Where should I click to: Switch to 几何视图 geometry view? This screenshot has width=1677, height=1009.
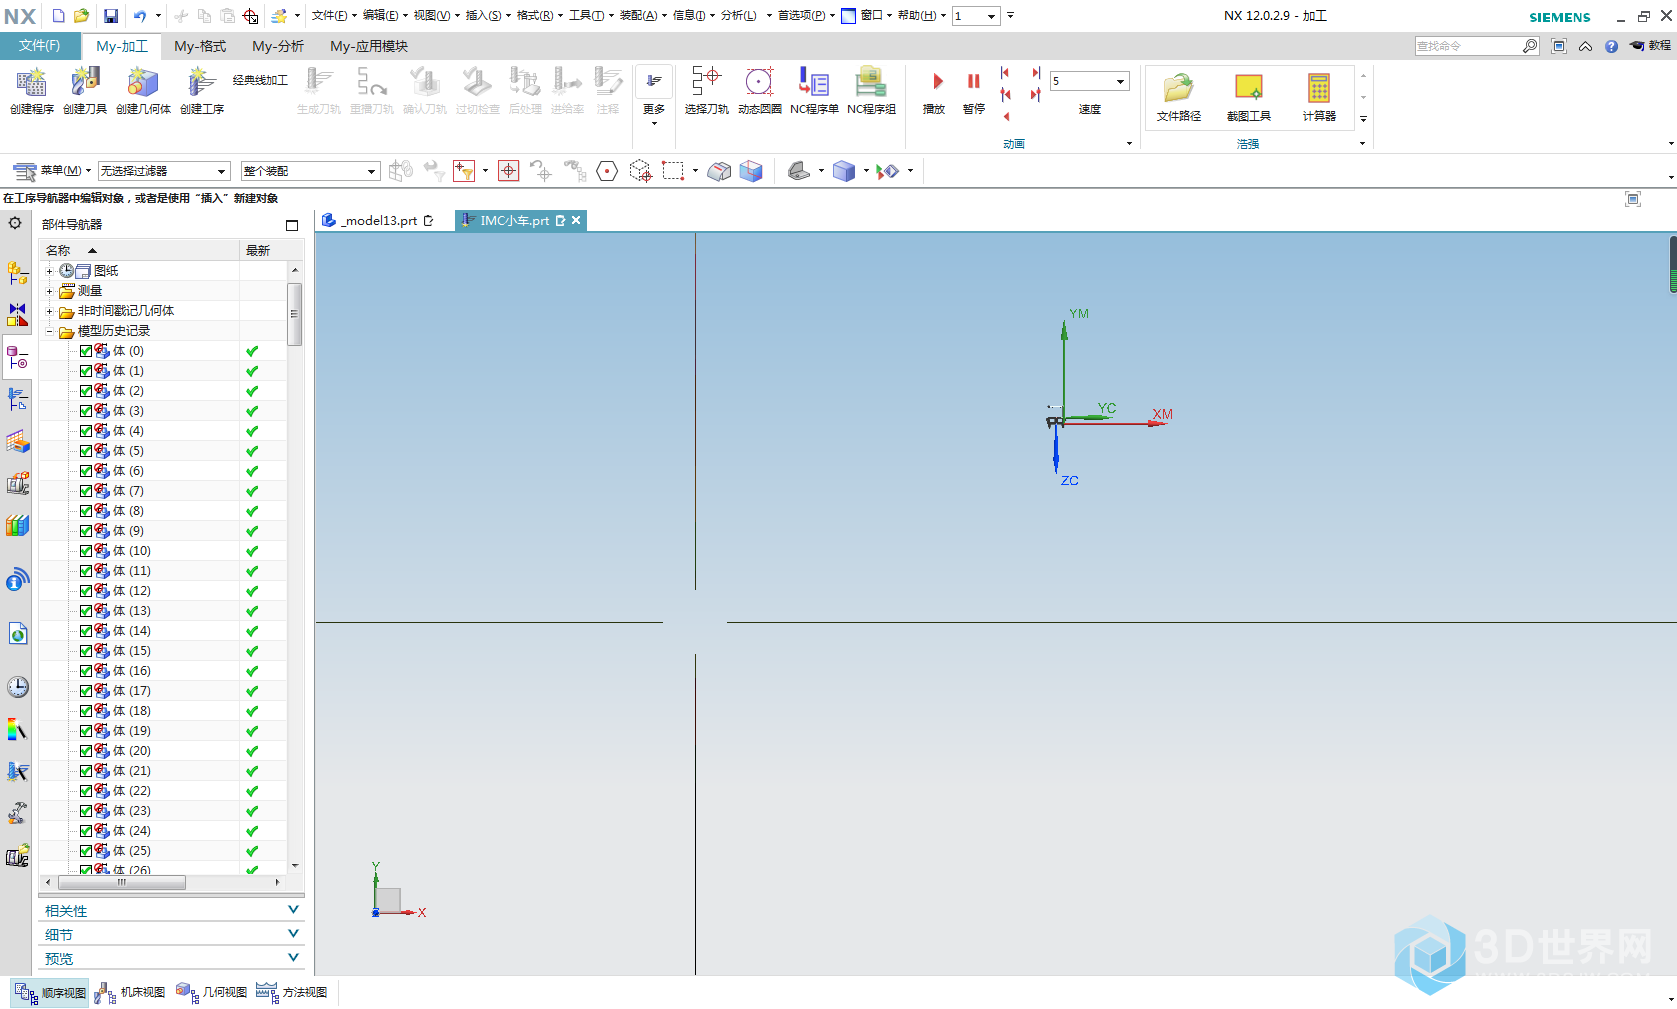point(212,992)
